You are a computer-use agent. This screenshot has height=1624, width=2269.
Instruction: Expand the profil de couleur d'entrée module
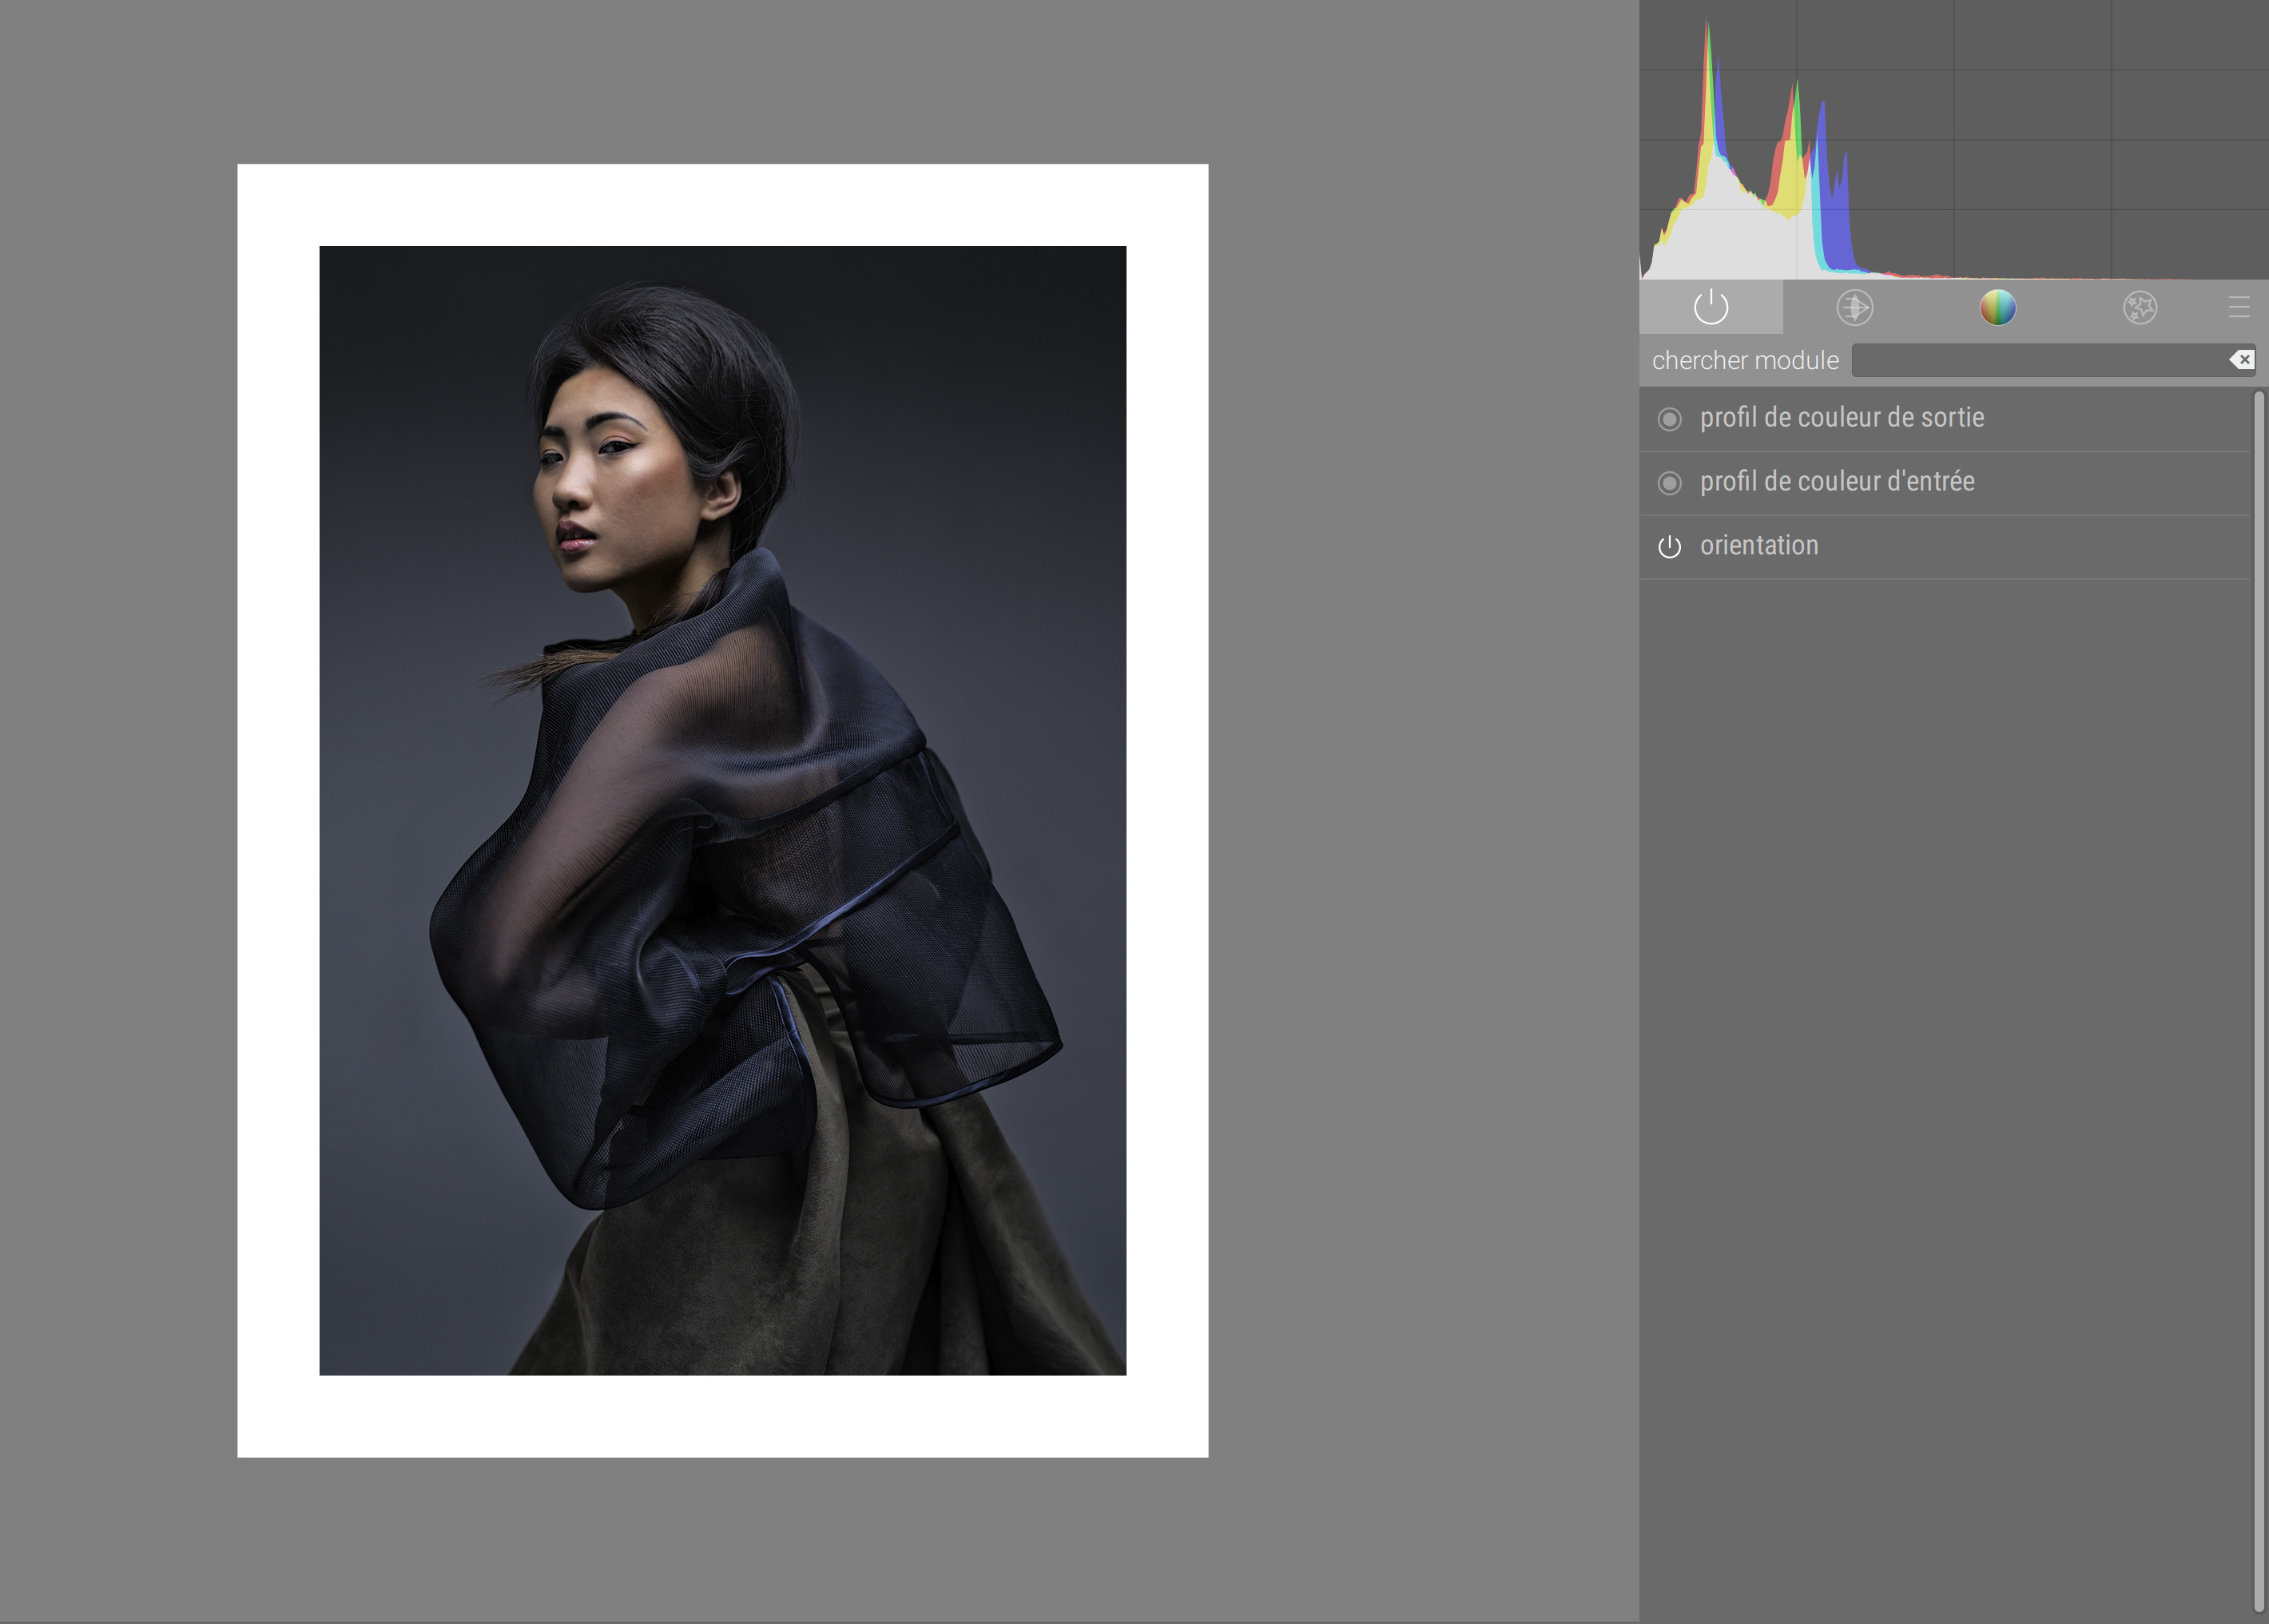coord(1837,482)
